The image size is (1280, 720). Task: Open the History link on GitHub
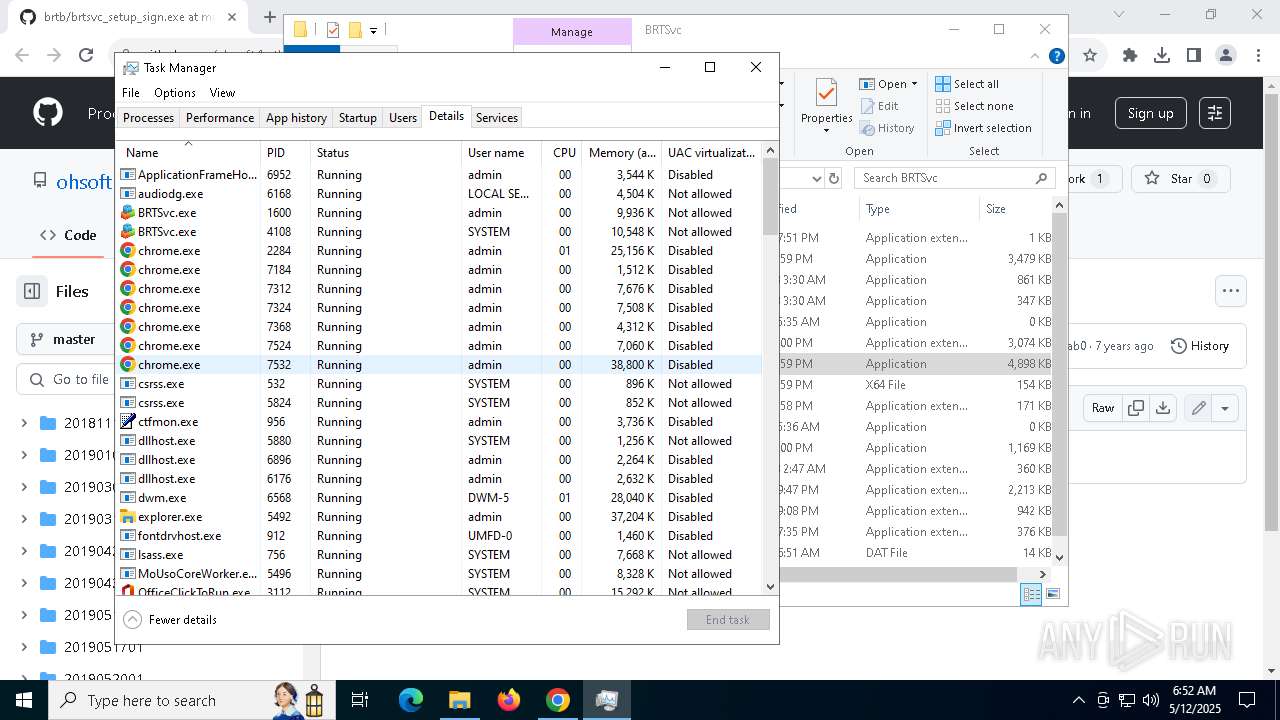point(1199,346)
